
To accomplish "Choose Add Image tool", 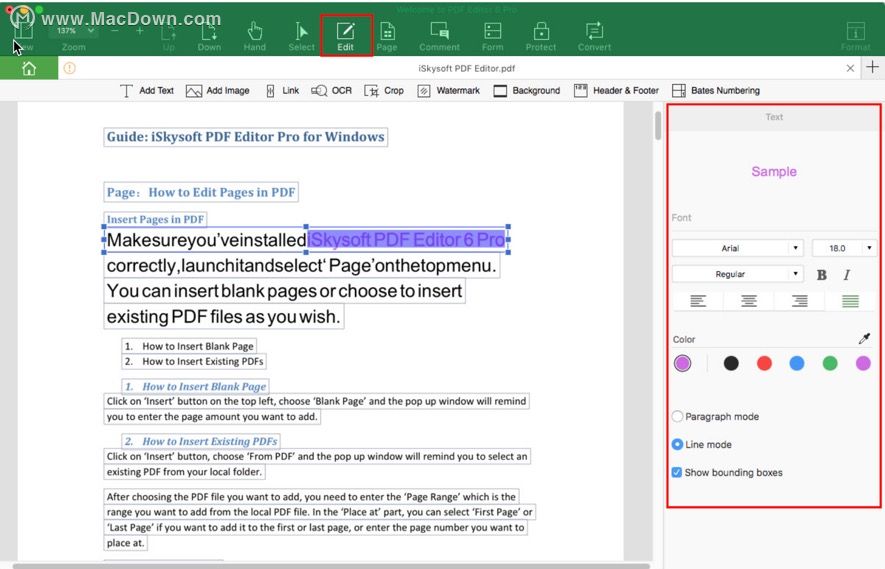I will [217, 90].
